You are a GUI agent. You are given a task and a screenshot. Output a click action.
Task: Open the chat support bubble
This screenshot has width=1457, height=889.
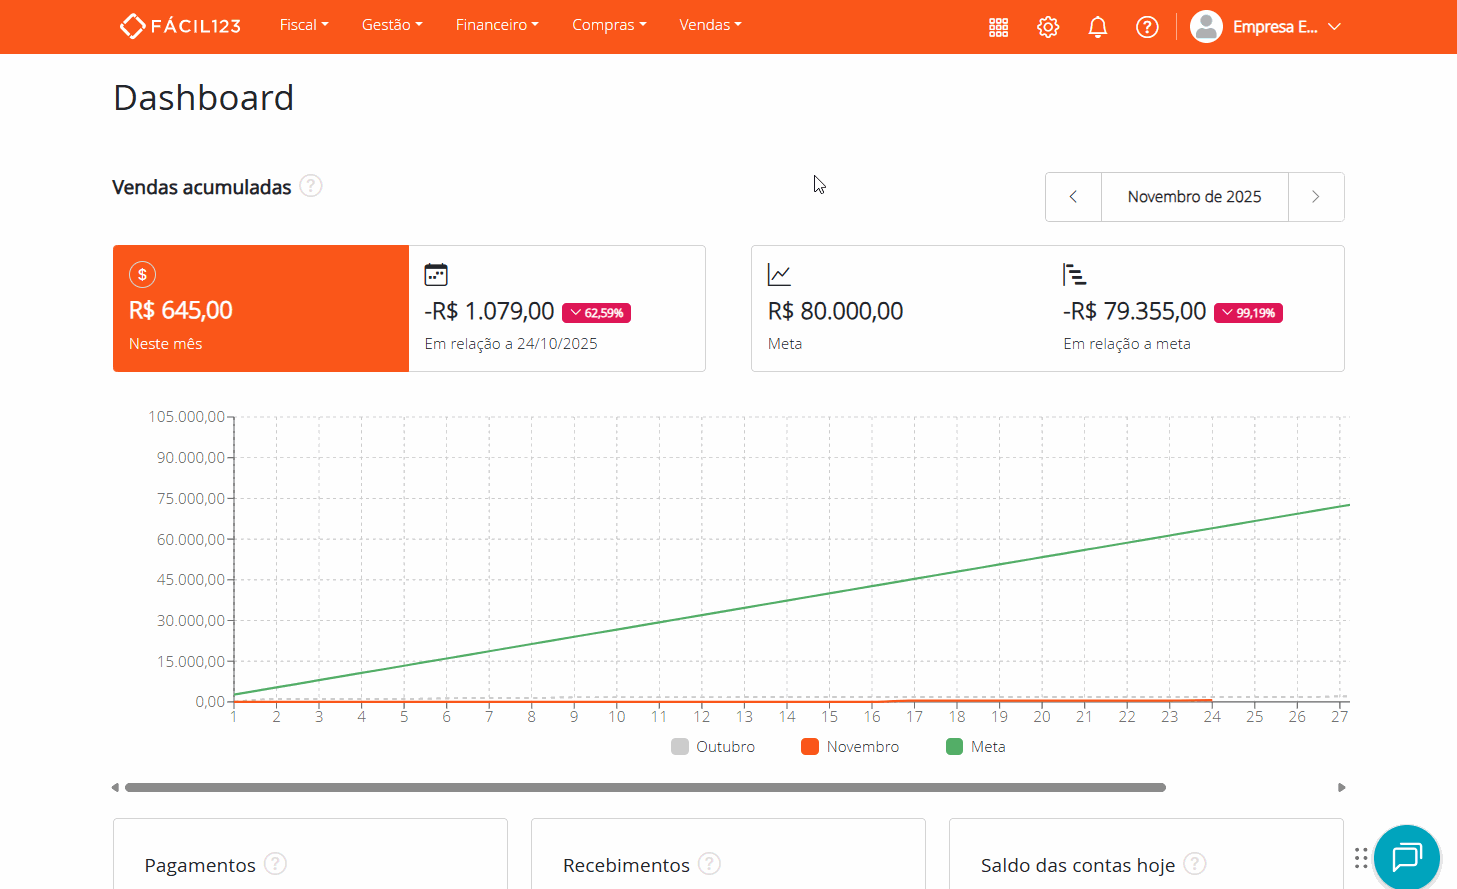point(1406,857)
